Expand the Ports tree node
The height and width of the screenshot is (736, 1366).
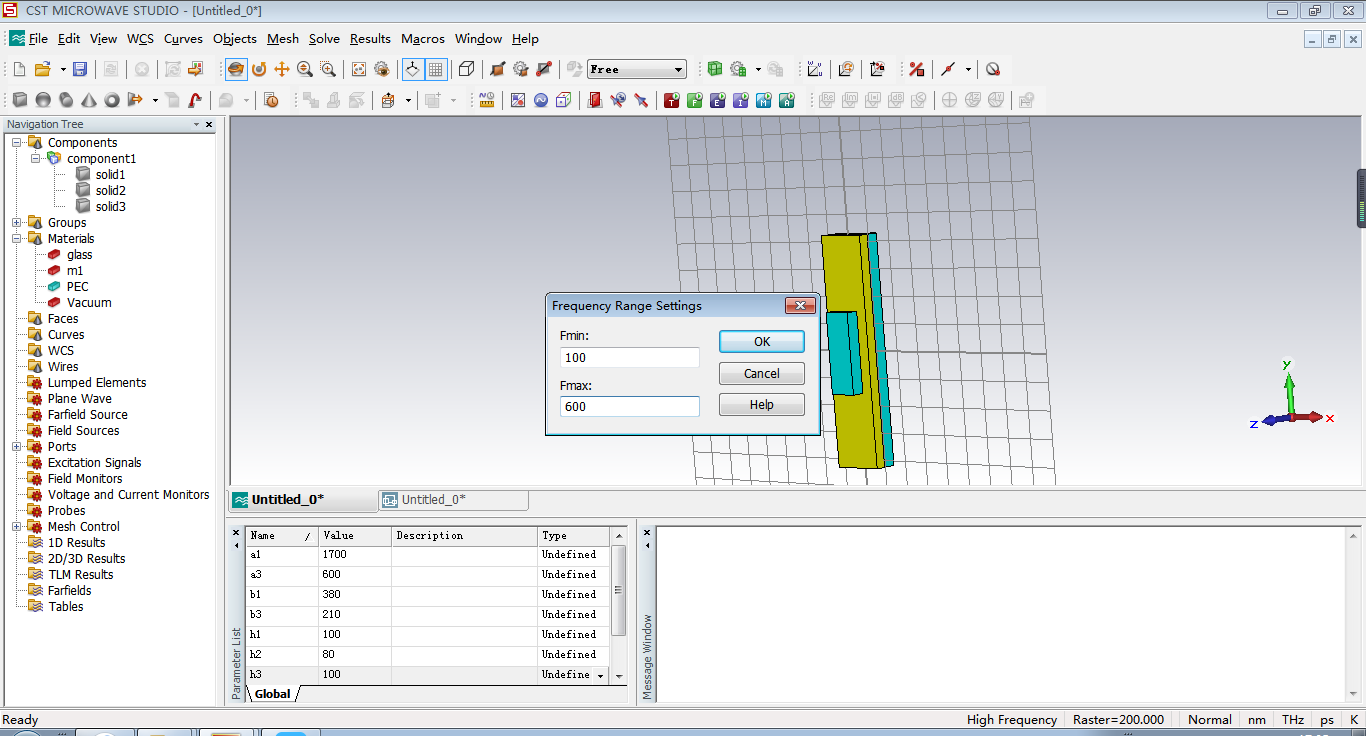point(17,447)
